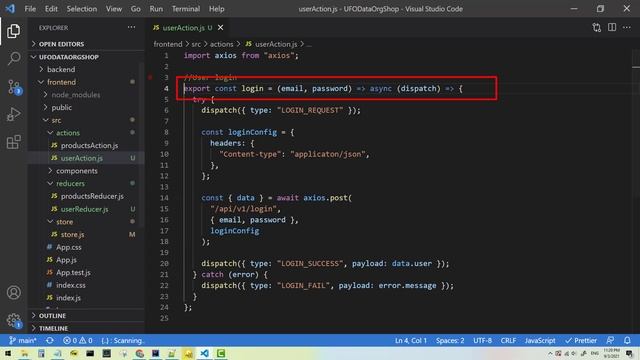Close the userAction.js tab

[x=220, y=27]
